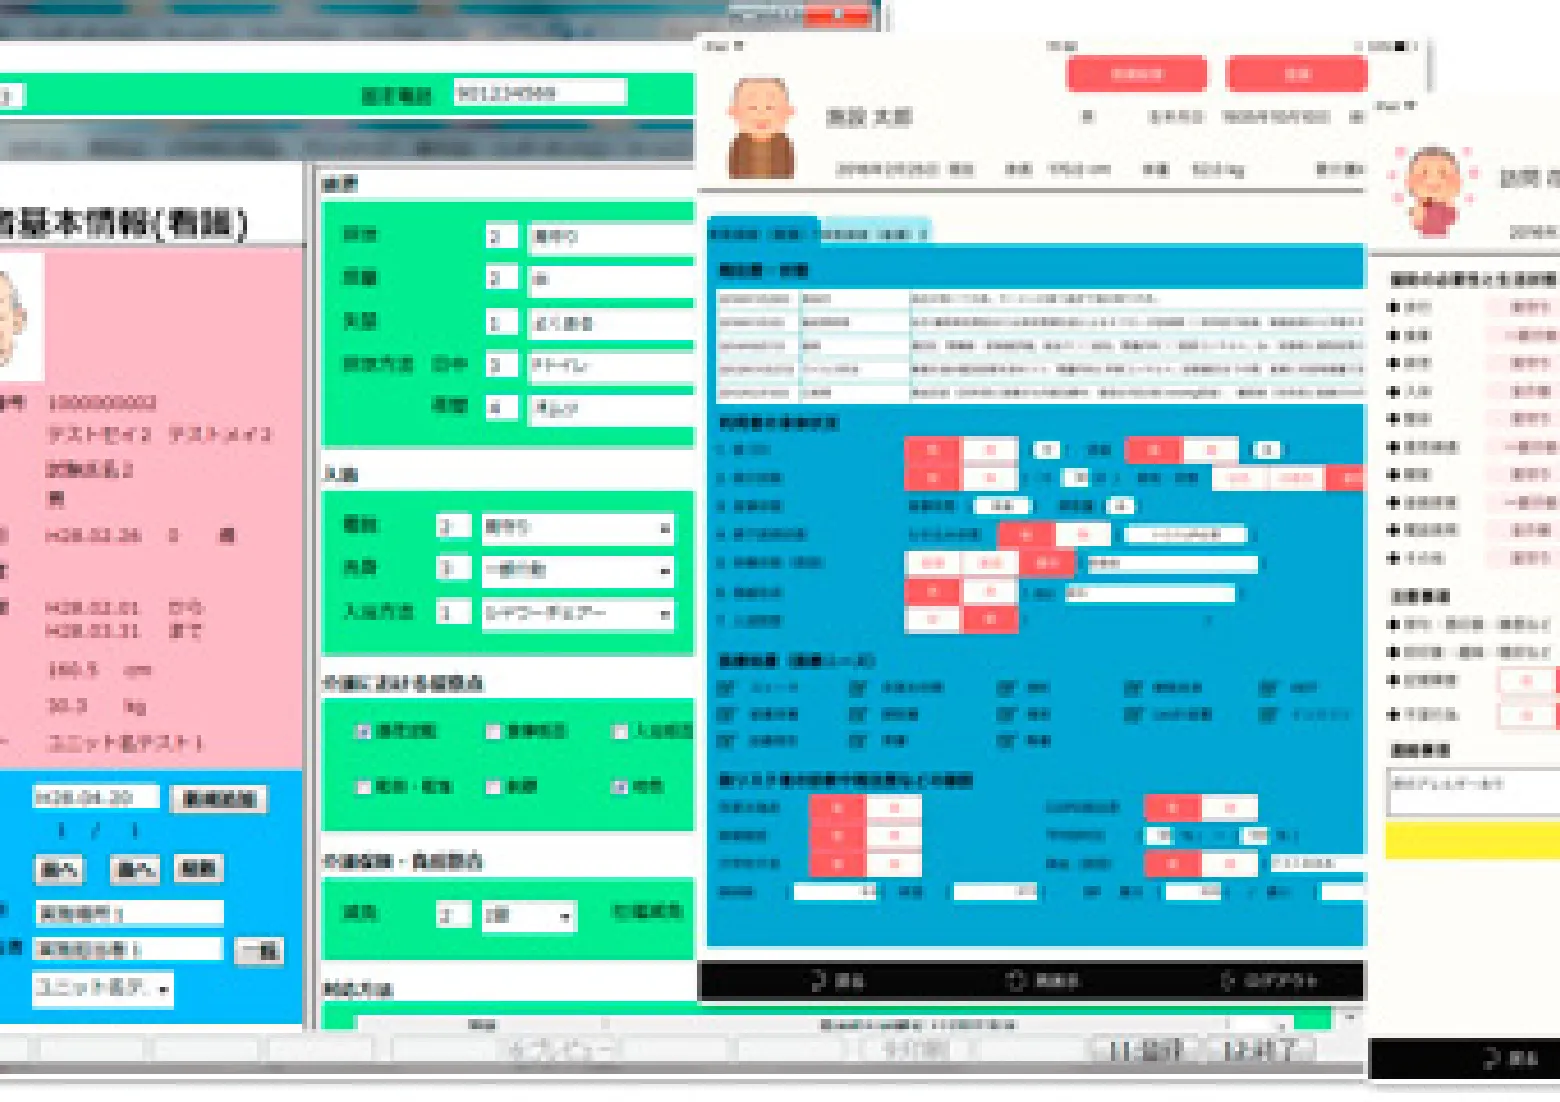The width and height of the screenshot is (1560, 1102).
Task: Select the dark-blue first tab on tablet
Action: tap(762, 233)
